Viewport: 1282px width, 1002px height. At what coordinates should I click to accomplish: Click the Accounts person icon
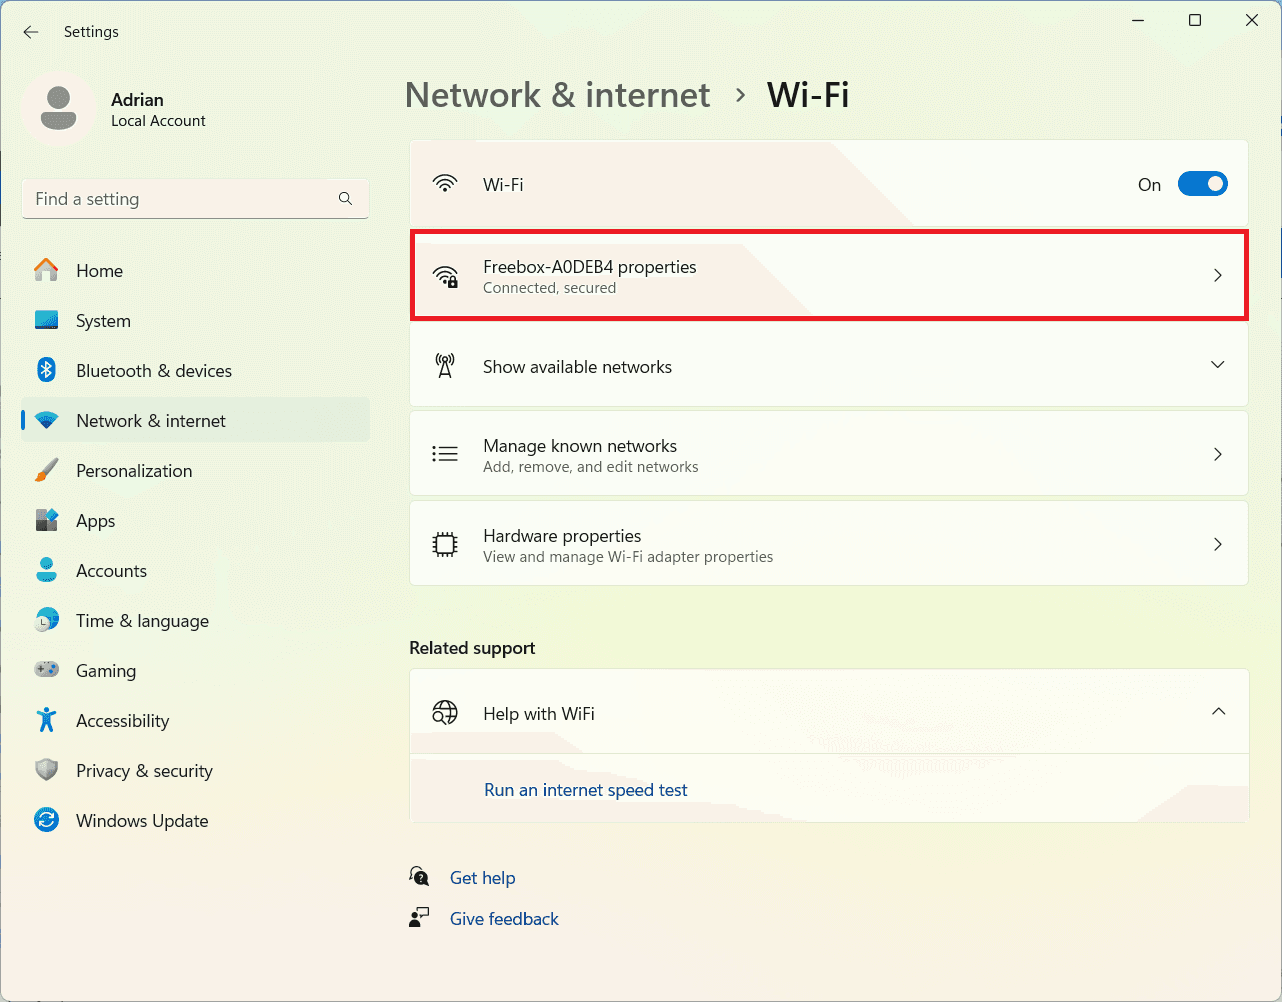(x=46, y=570)
